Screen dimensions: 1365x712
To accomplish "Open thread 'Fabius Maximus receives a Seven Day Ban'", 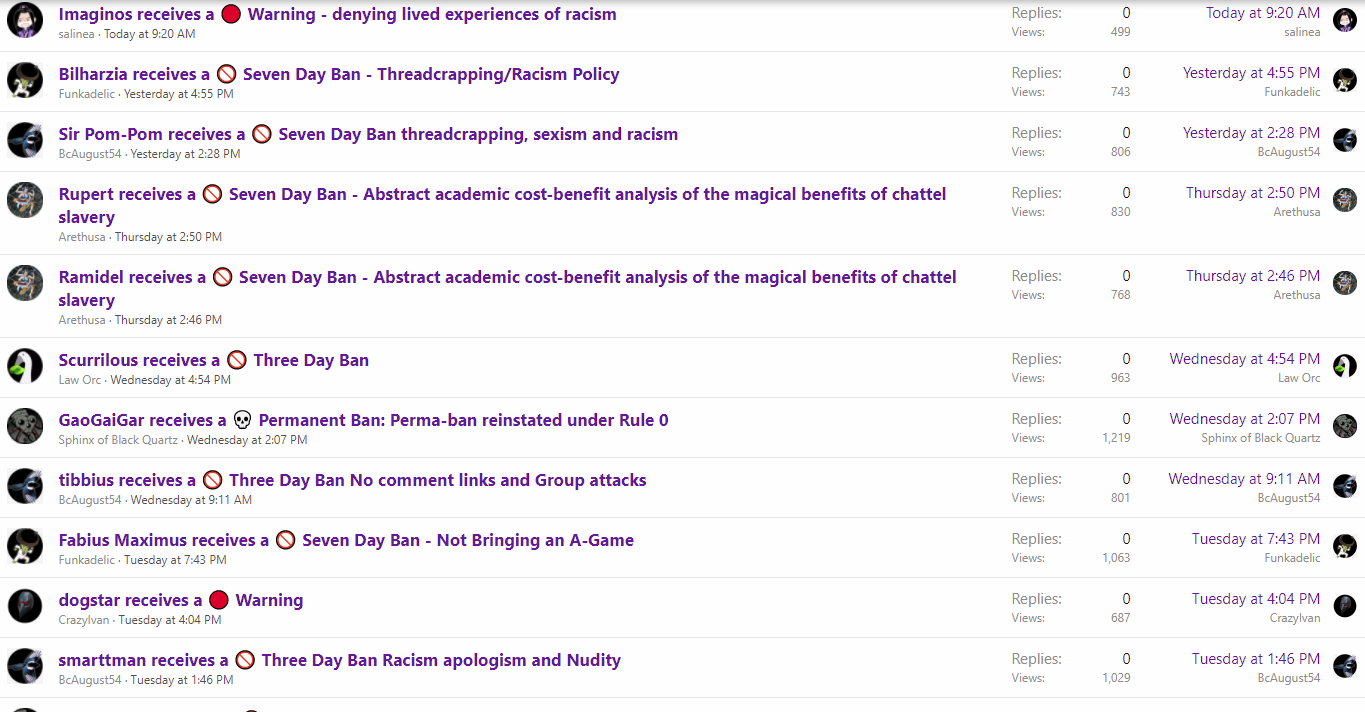I will click(346, 540).
